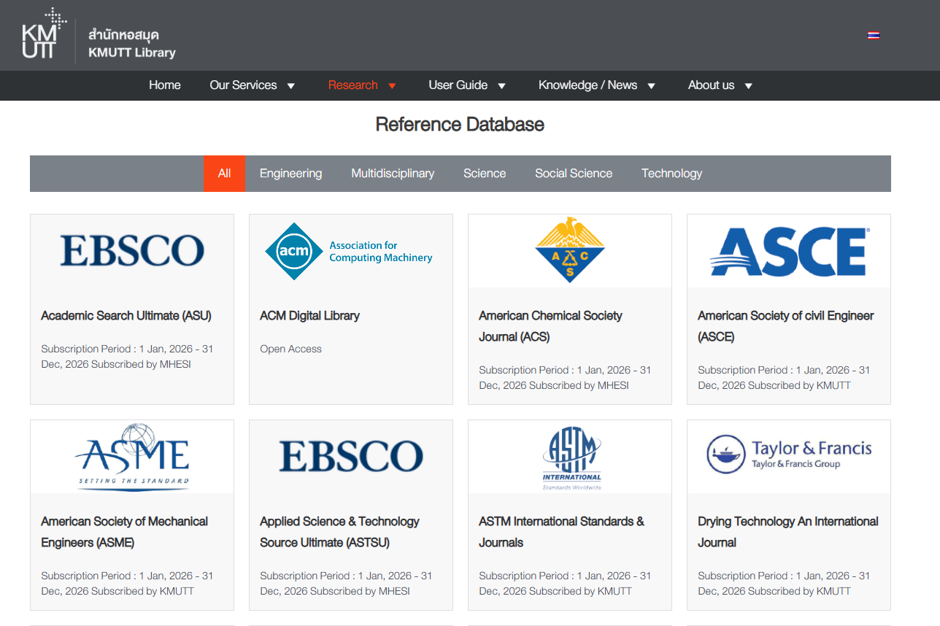
Task: Open Drying Technology An International Journal link
Action: pyautogui.click(x=788, y=532)
